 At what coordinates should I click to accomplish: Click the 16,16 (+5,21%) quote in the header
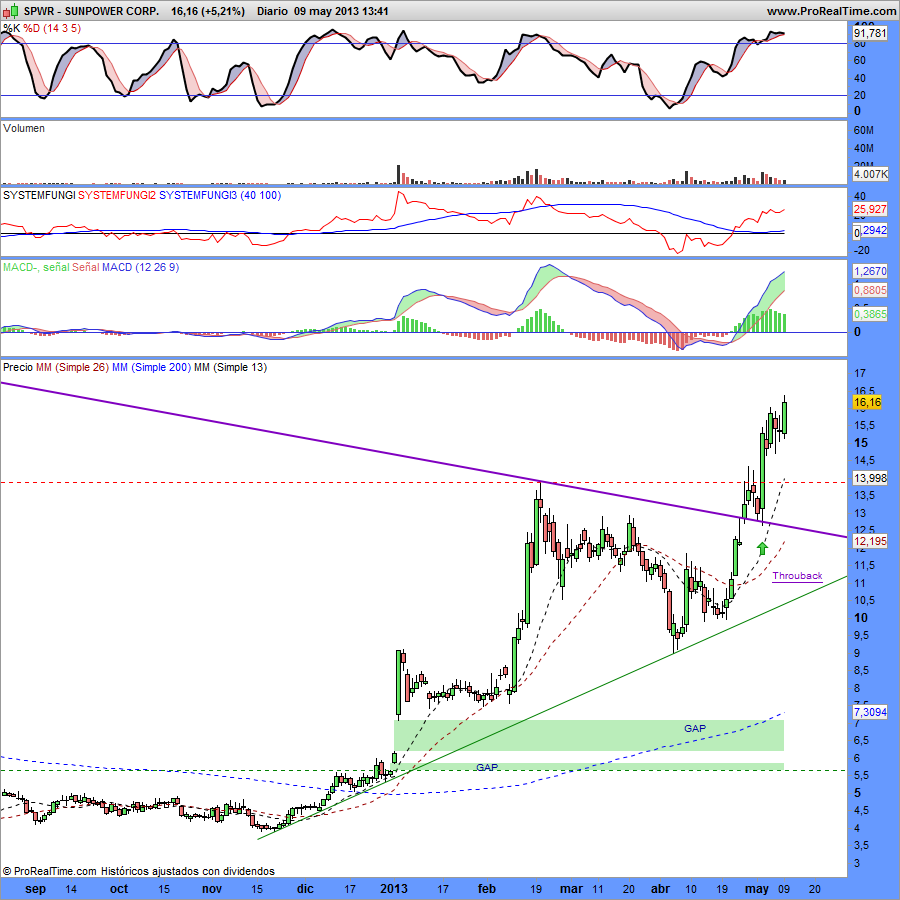coord(208,11)
